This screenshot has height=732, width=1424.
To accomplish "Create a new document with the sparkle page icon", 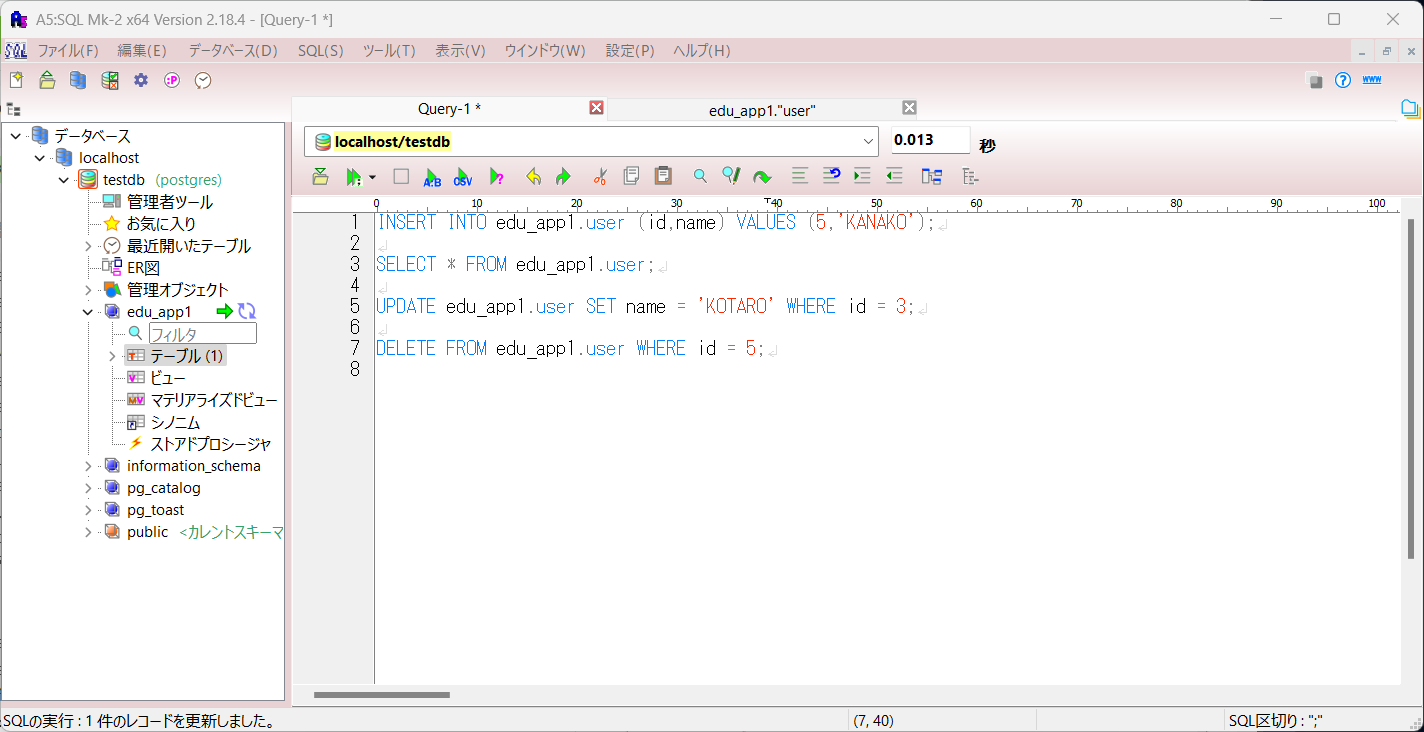I will click(x=16, y=80).
